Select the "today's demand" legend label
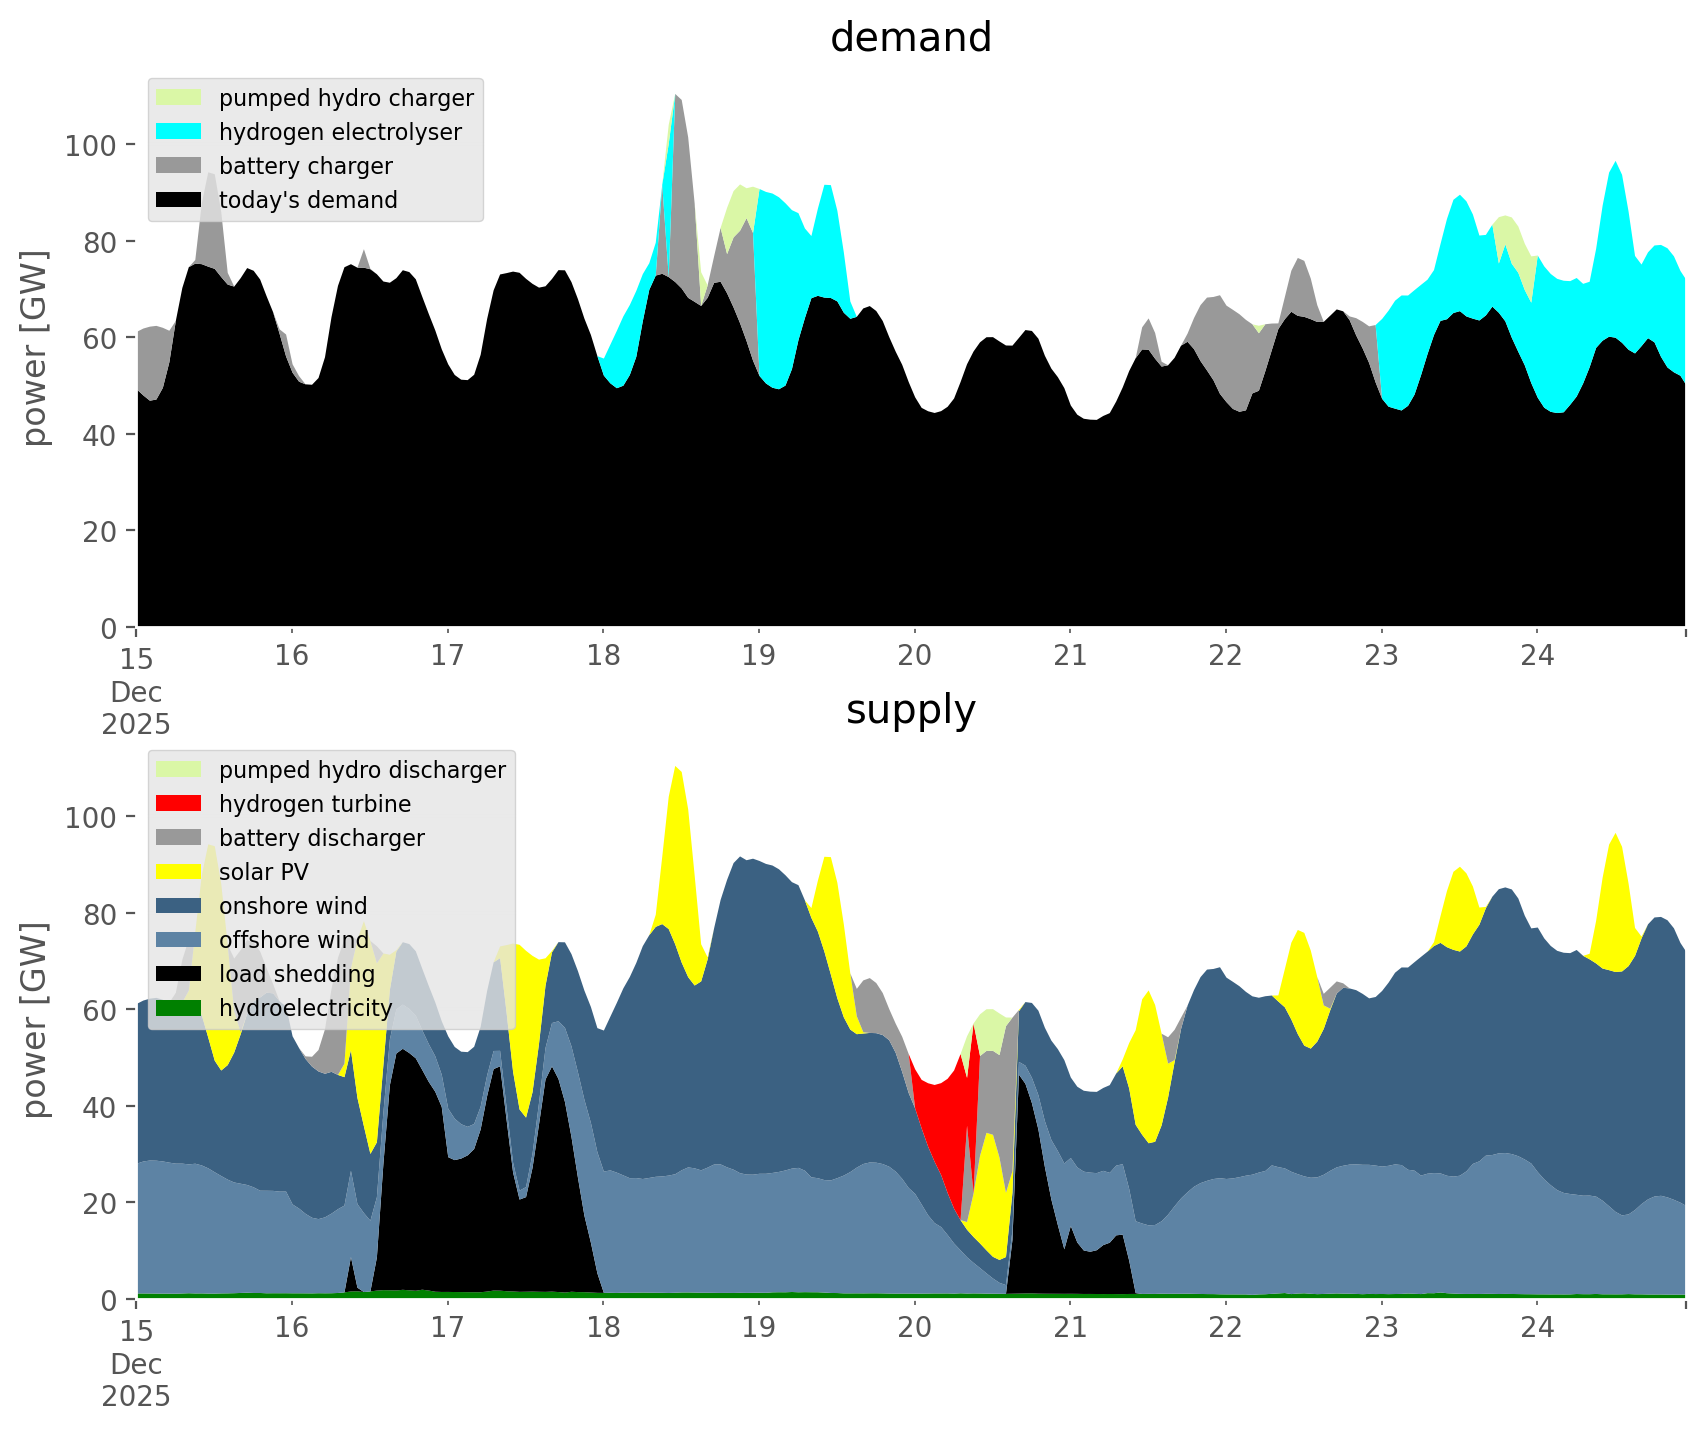This screenshot has height=1431, width=1706. pos(308,200)
